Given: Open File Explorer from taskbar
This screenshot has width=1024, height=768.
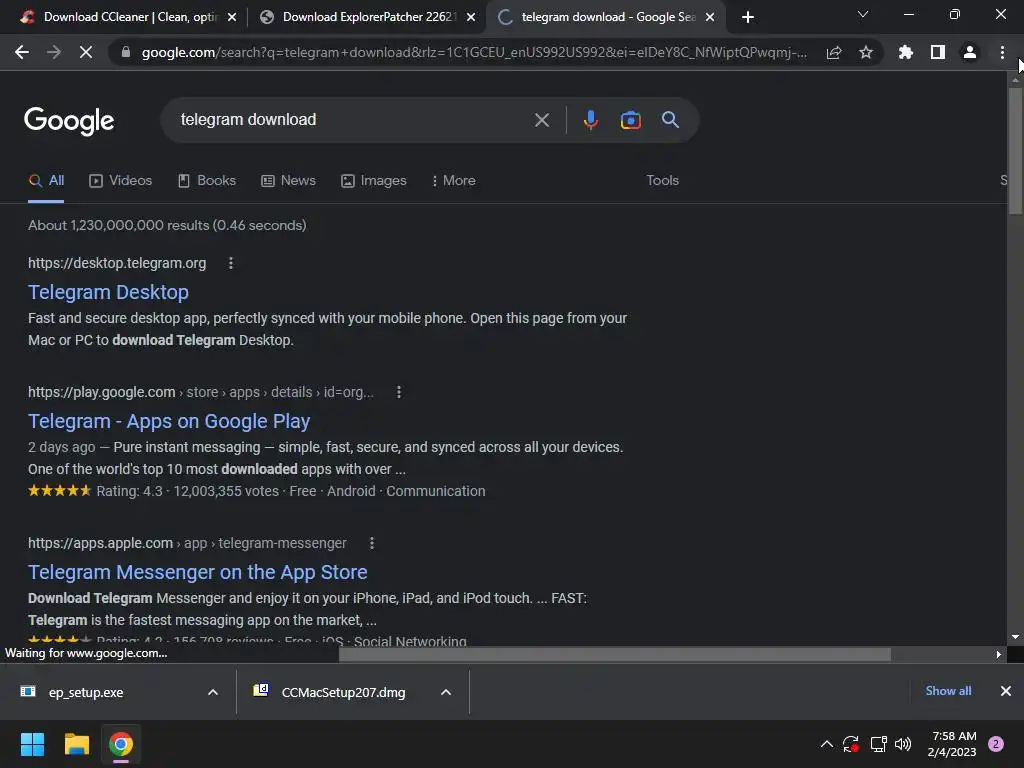Looking at the screenshot, I should tap(76, 744).
